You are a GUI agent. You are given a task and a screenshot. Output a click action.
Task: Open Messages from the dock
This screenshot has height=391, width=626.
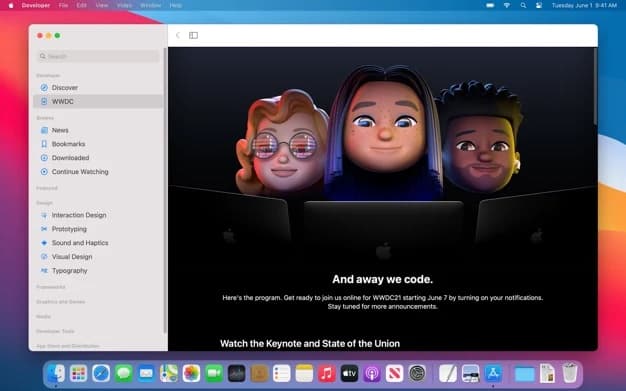[x=124, y=374]
